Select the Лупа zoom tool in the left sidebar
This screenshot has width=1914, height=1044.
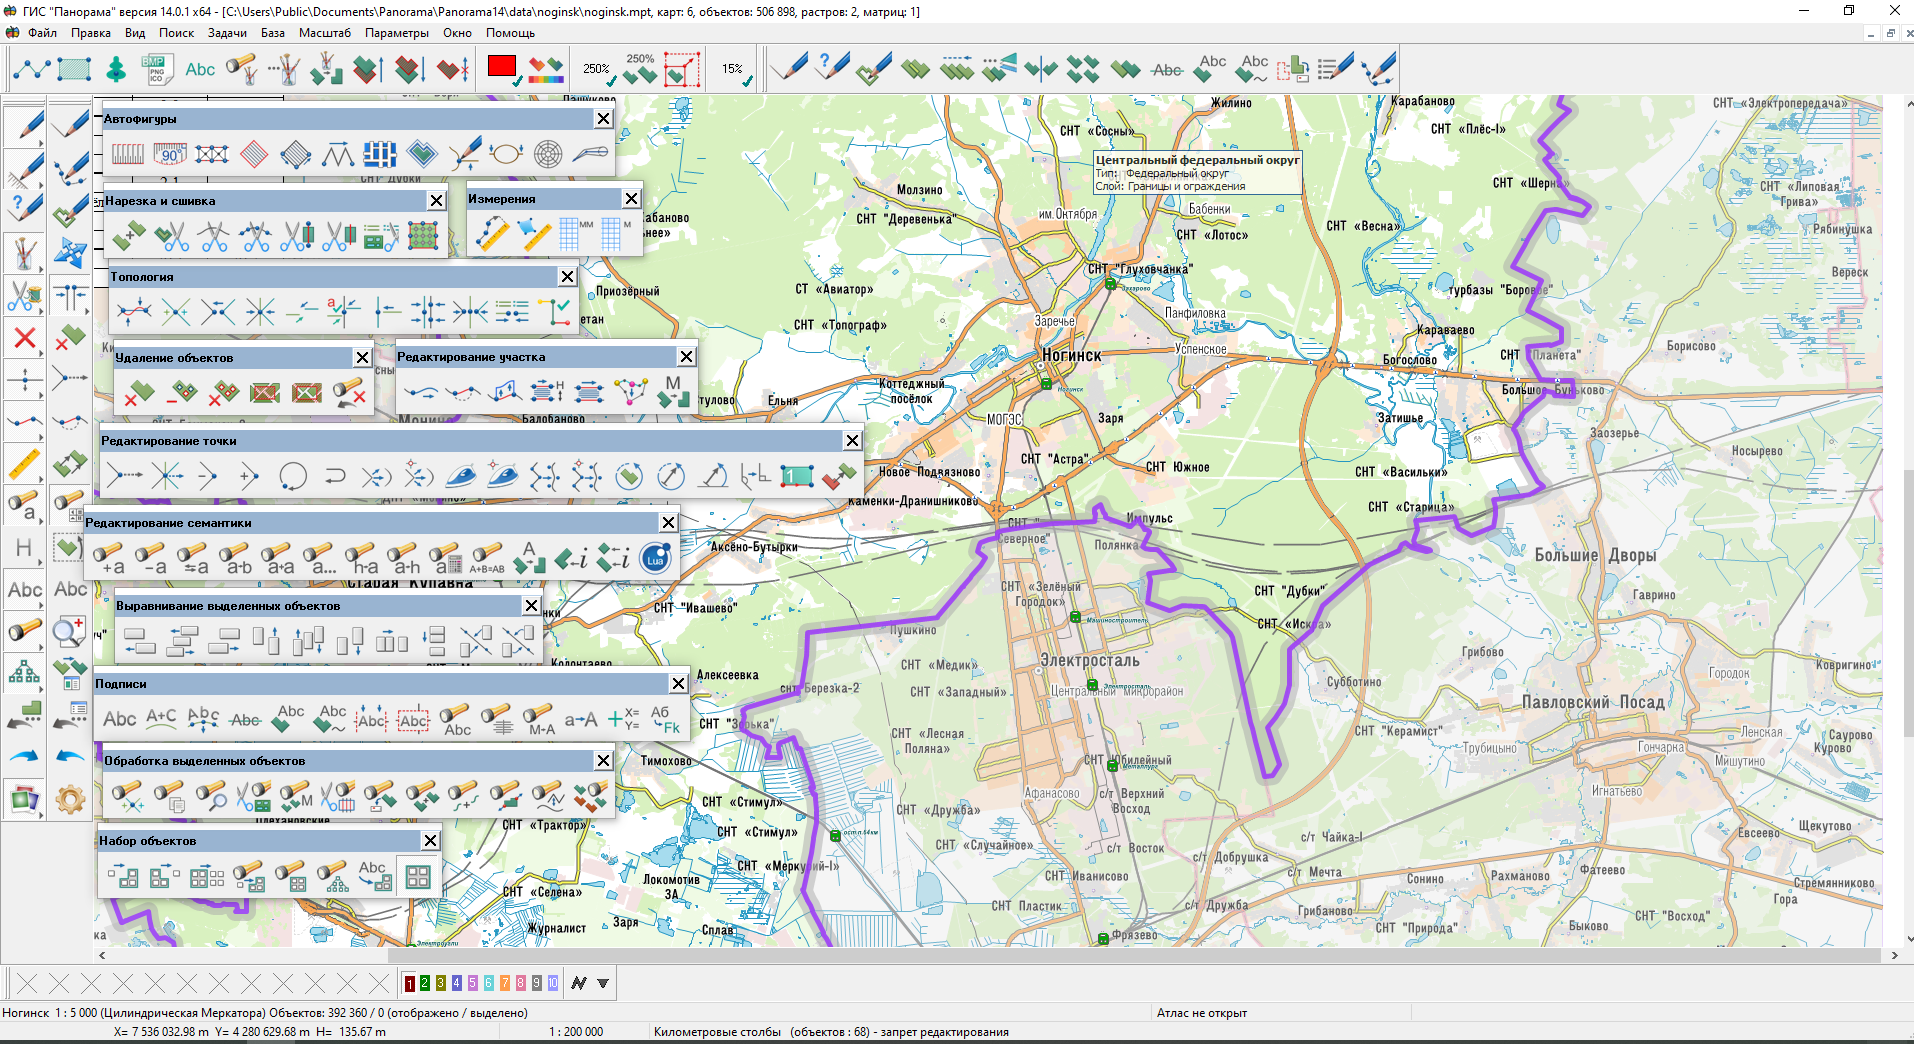click(69, 631)
